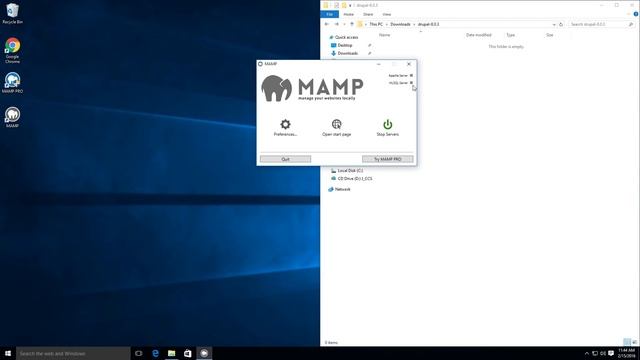Select Quick access in the navigation pane

[343, 37]
